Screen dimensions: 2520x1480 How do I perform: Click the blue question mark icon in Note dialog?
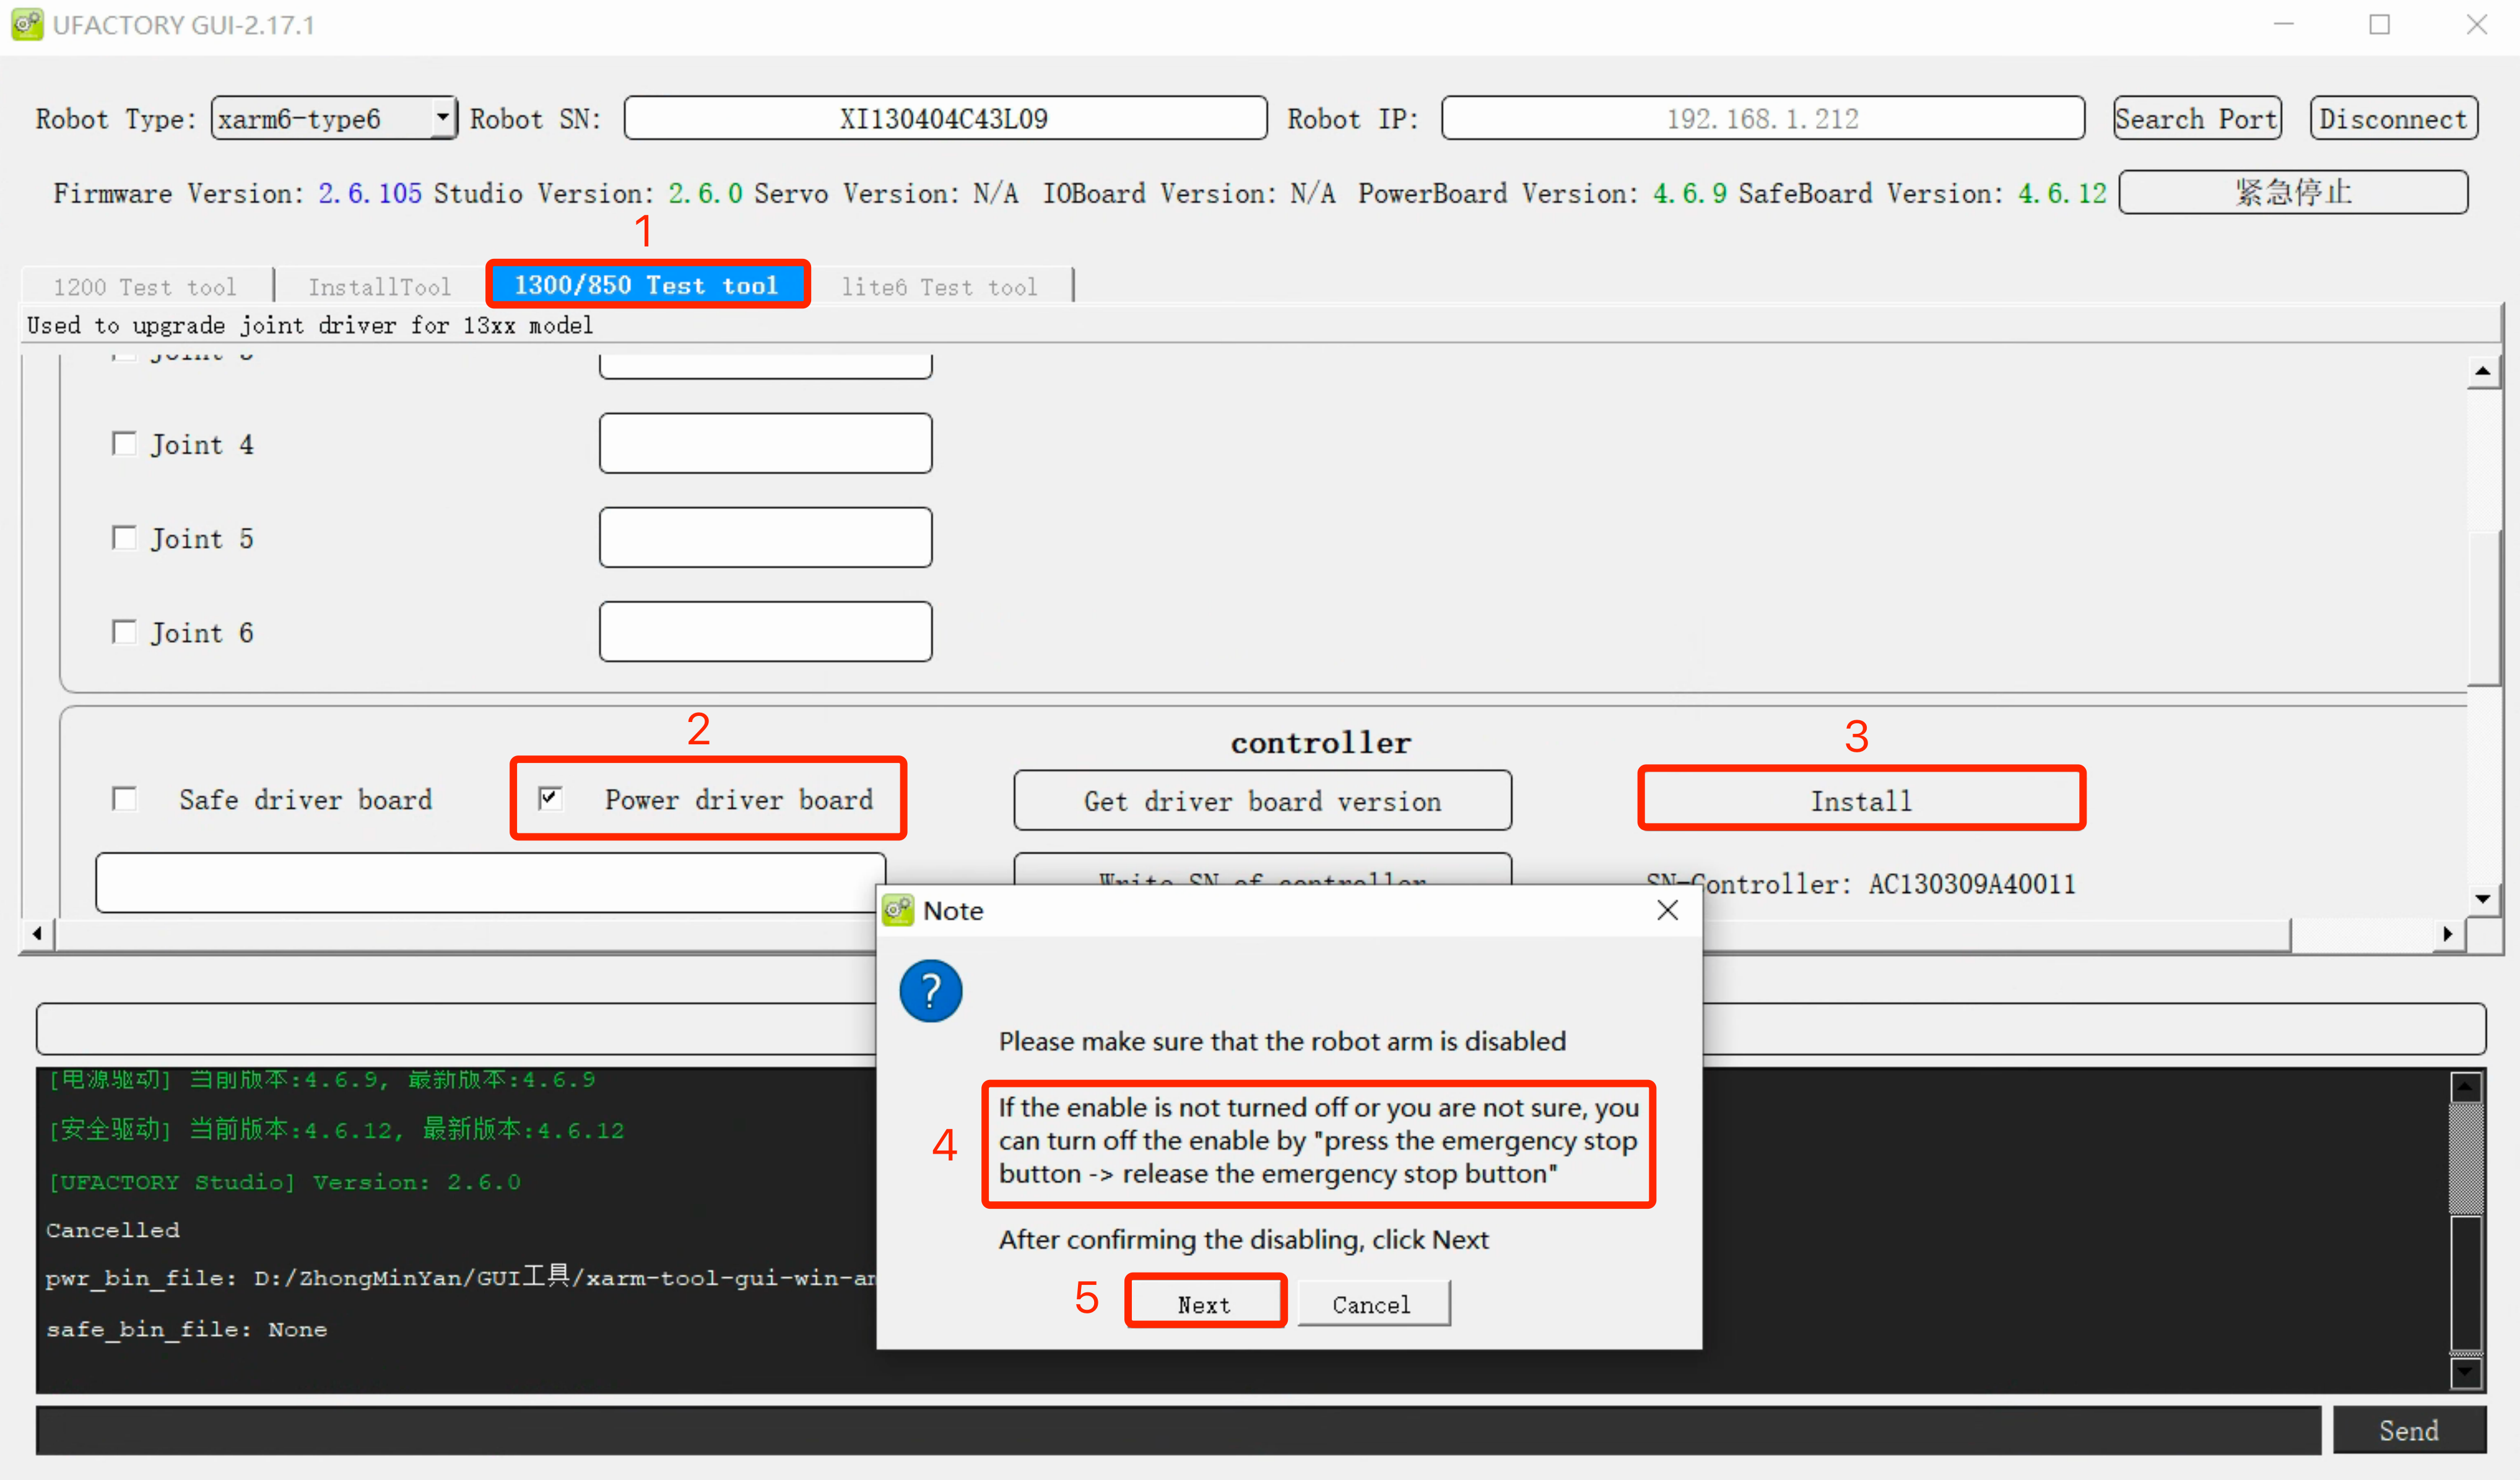click(x=930, y=991)
